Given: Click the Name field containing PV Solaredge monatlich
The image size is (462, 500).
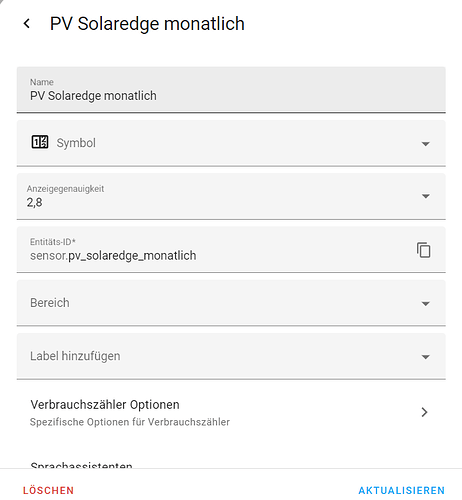Looking at the screenshot, I should pos(231,89).
